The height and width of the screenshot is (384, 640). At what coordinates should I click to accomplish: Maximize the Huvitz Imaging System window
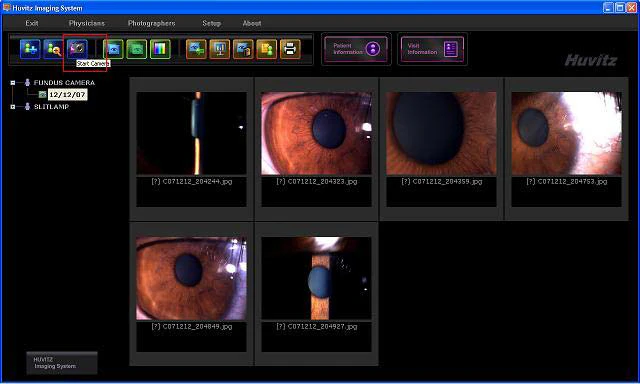(x=620, y=7)
